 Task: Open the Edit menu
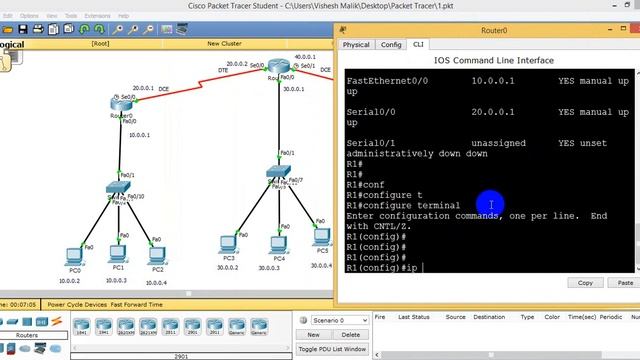coord(8,16)
